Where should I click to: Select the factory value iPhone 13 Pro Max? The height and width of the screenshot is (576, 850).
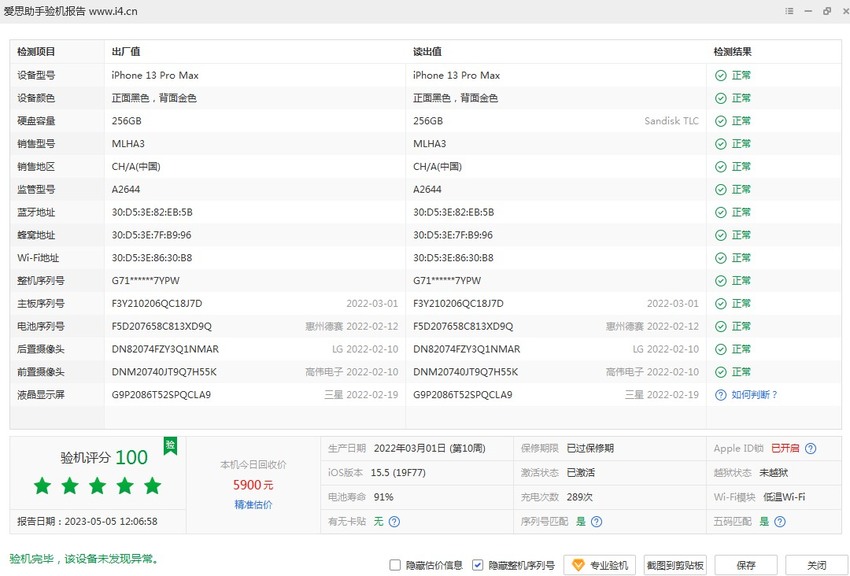[155, 75]
